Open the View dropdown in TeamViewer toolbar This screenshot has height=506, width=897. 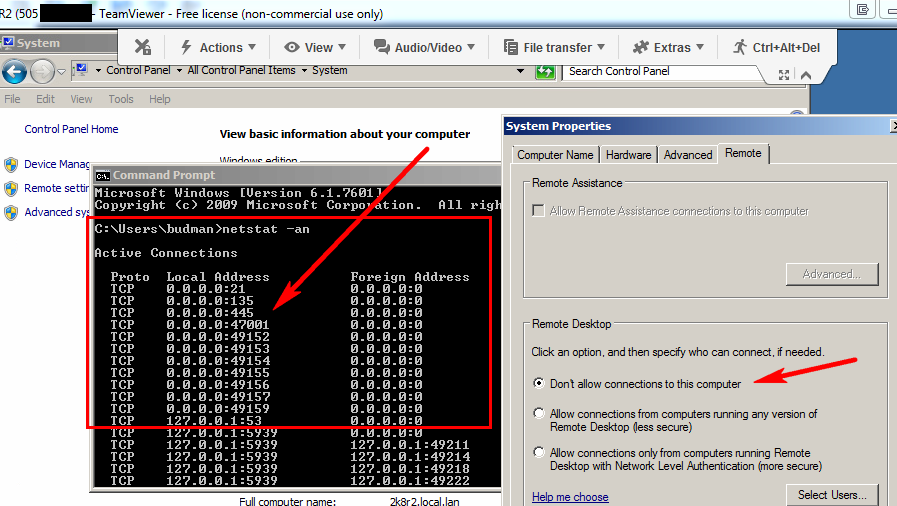point(315,47)
